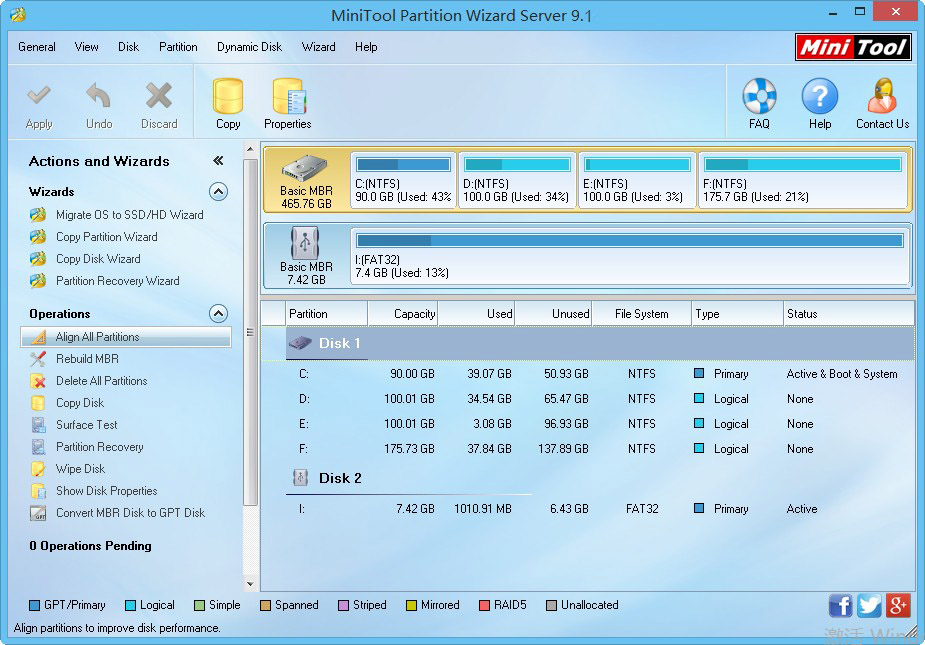The height and width of the screenshot is (645, 925).
Task: Open the Twitter share icon
Action: click(x=869, y=606)
